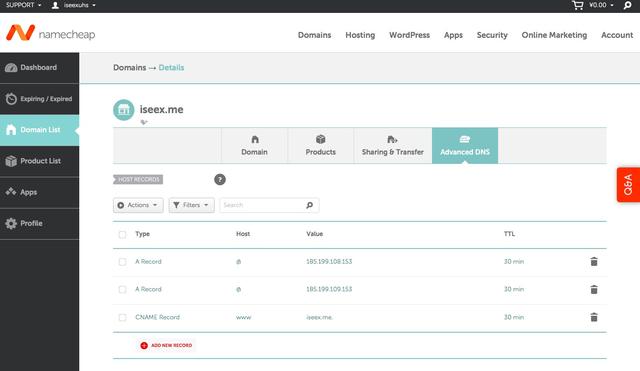Click the Type column header
This screenshot has height=371, width=640.
142,234
